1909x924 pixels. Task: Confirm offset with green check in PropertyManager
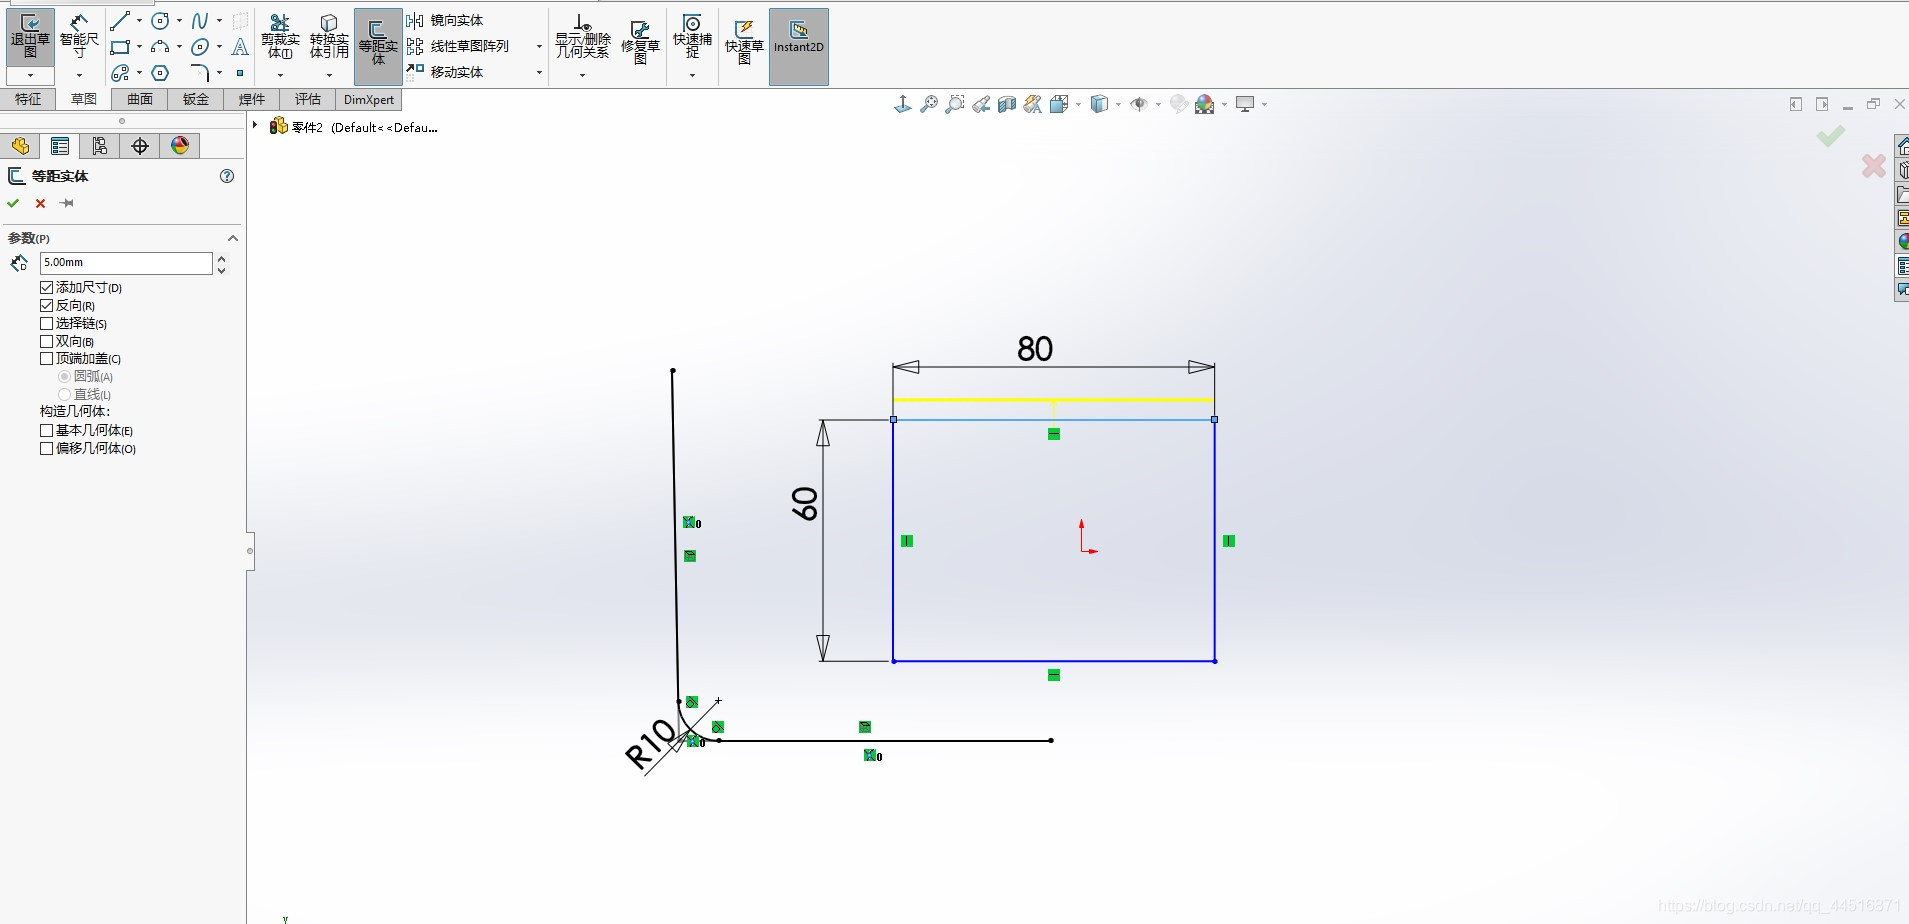point(13,203)
